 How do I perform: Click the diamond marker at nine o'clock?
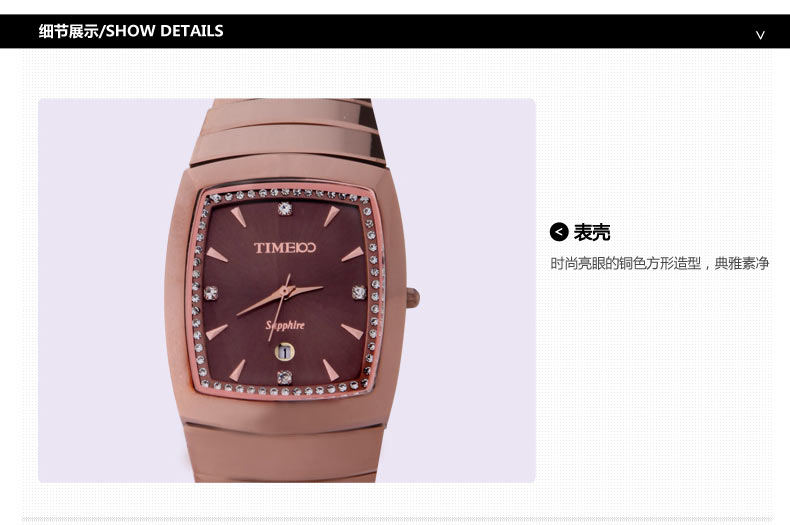click(210, 293)
